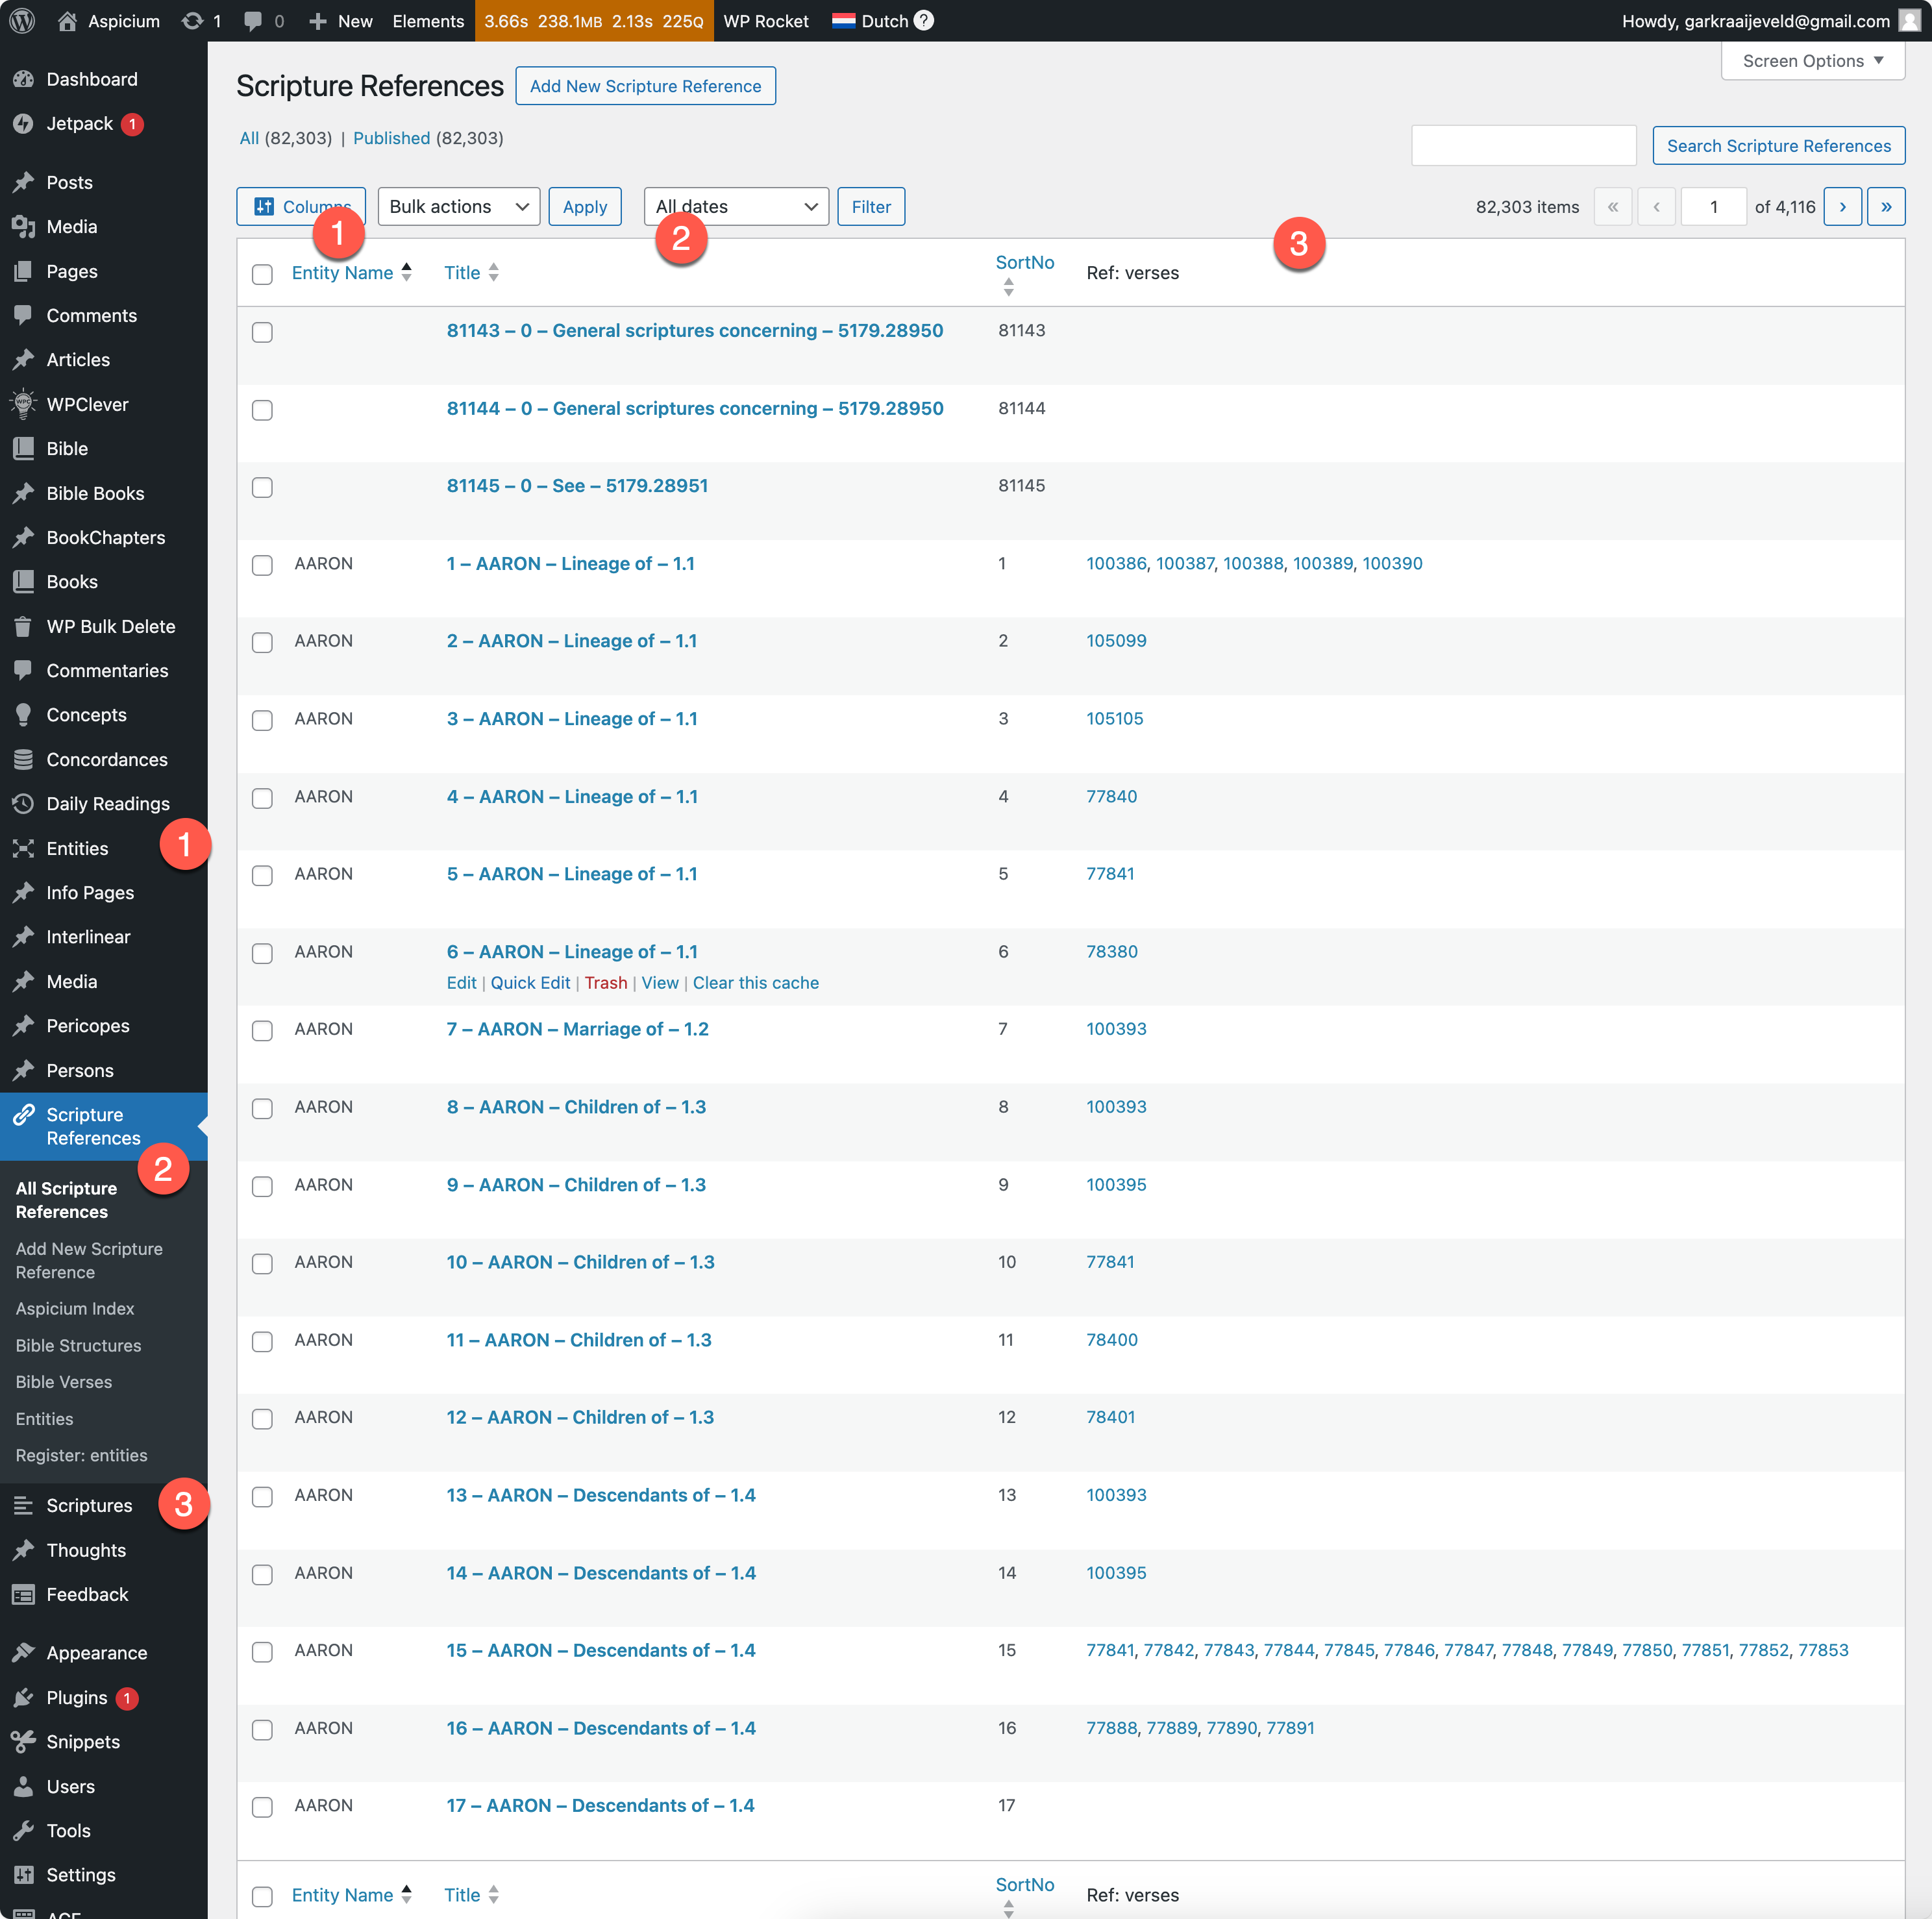1932x1919 pixels.
Task: Click the Entities network icon
Action: (x=24, y=848)
